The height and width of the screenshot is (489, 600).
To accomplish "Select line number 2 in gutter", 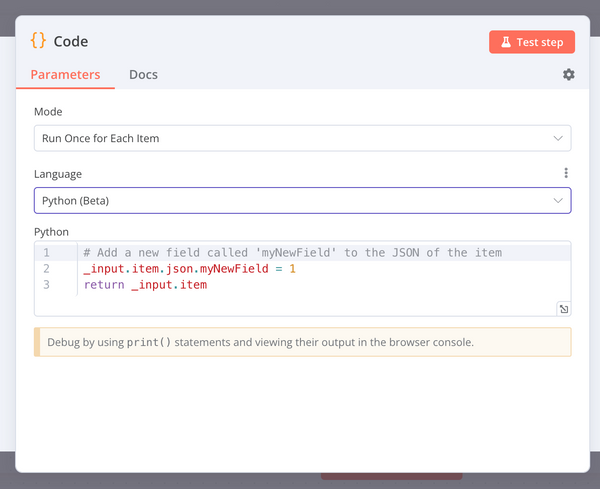I will tap(46, 269).
